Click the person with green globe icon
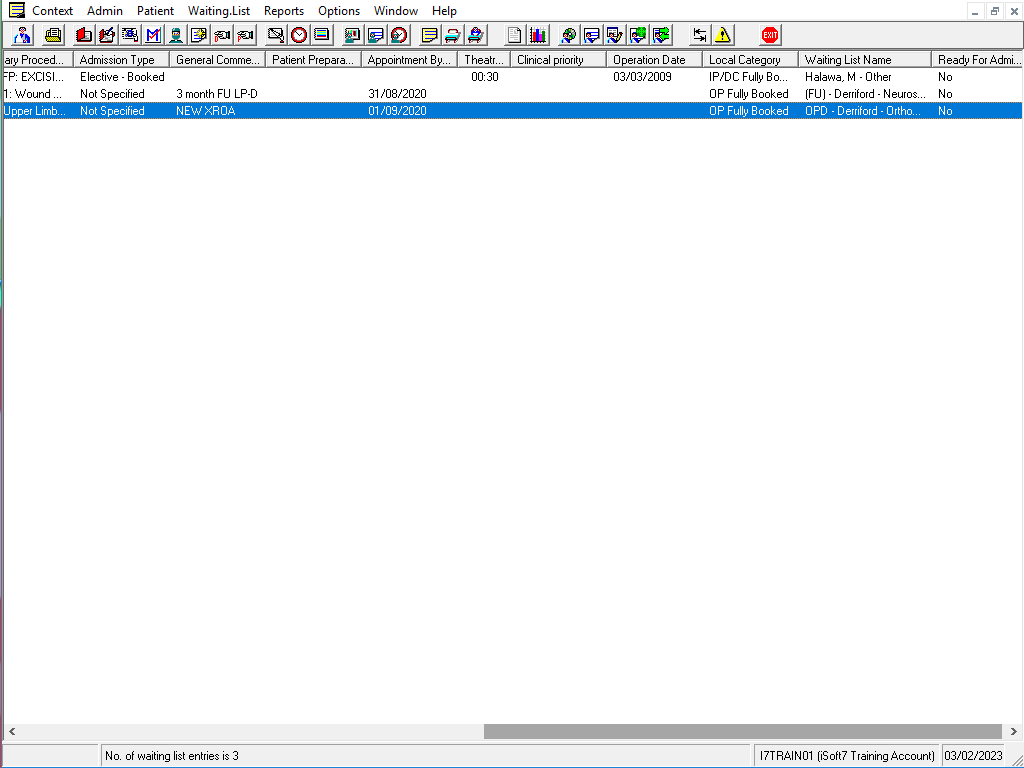Viewport: 1024px width, 768px height. click(x=638, y=35)
